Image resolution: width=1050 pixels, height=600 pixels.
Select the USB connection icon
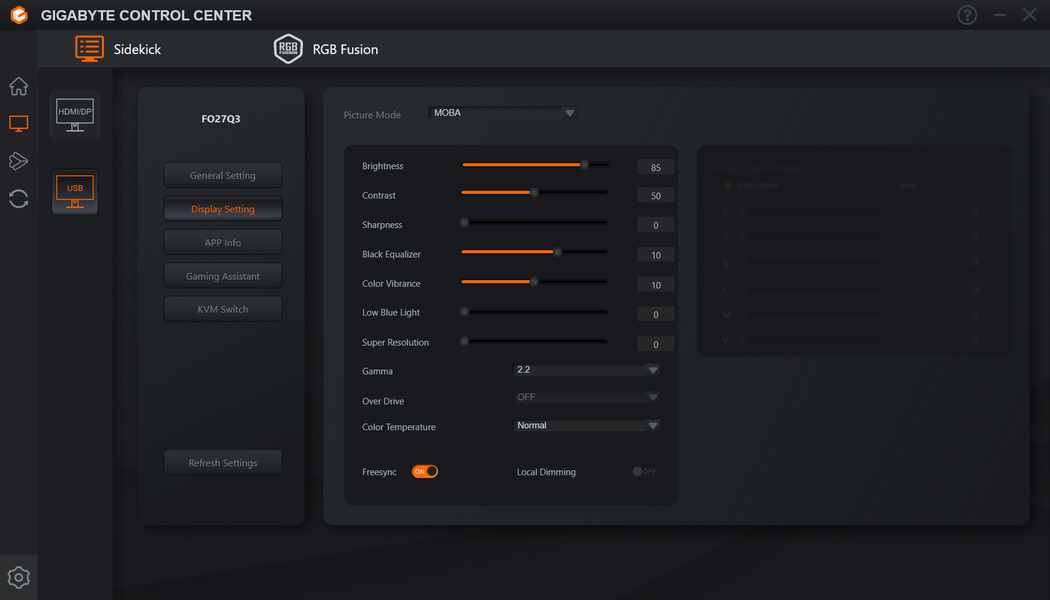click(x=75, y=192)
